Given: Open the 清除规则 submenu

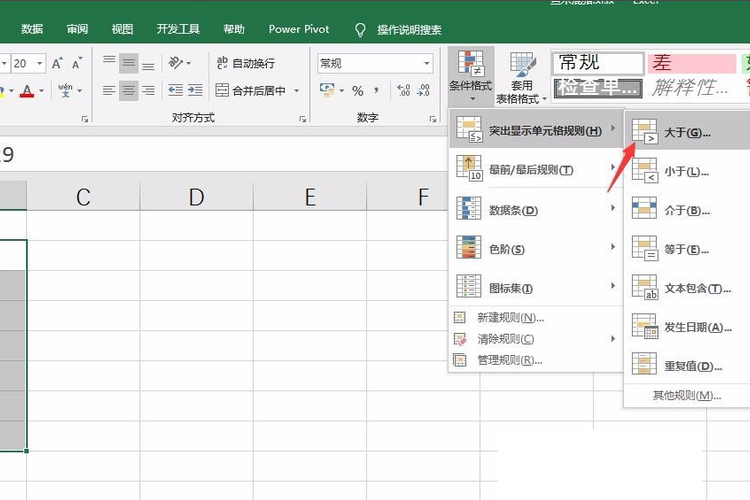Looking at the screenshot, I should tap(536, 339).
